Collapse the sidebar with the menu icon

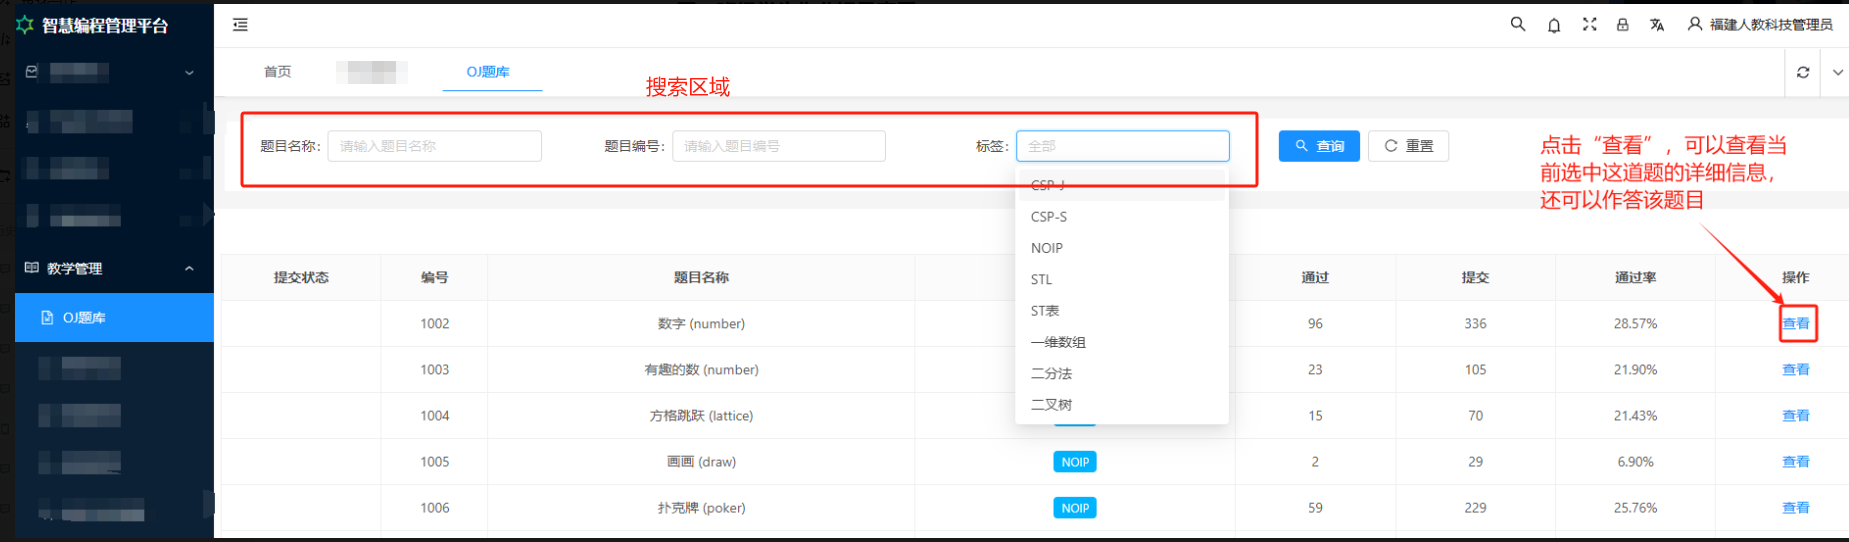[x=240, y=25]
